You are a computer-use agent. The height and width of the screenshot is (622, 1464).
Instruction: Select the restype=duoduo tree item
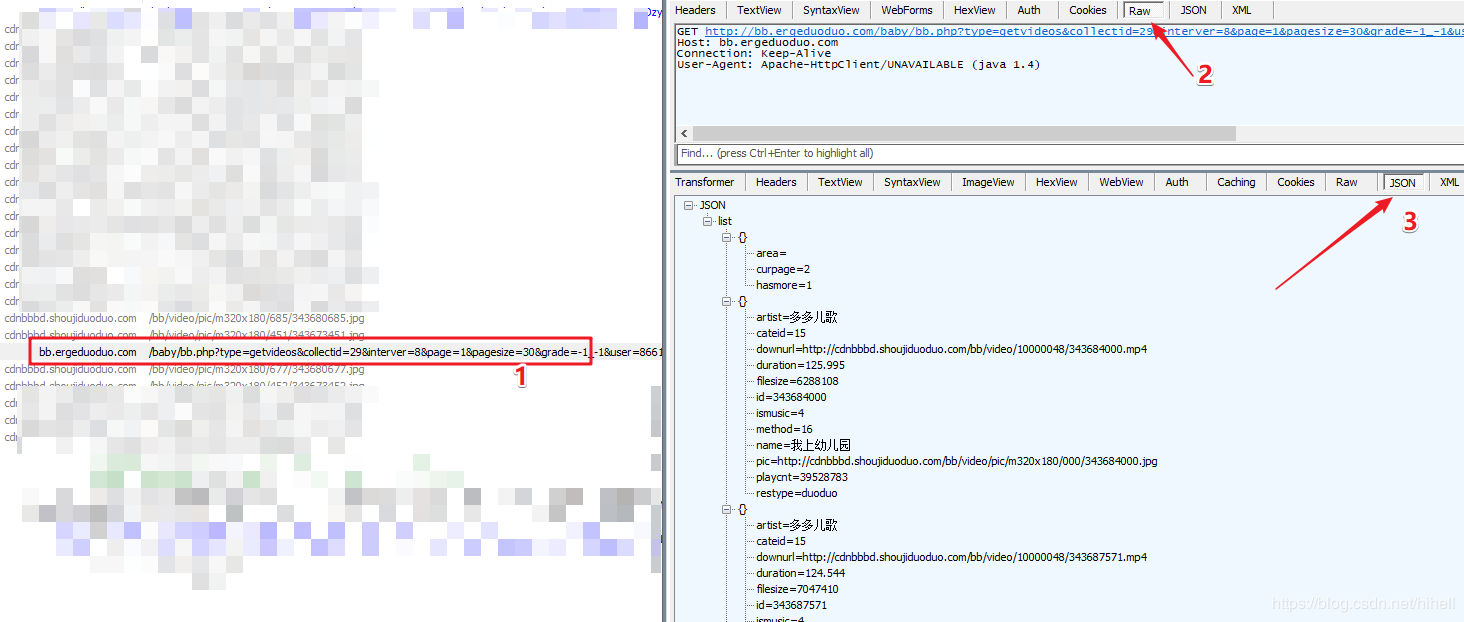click(797, 493)
